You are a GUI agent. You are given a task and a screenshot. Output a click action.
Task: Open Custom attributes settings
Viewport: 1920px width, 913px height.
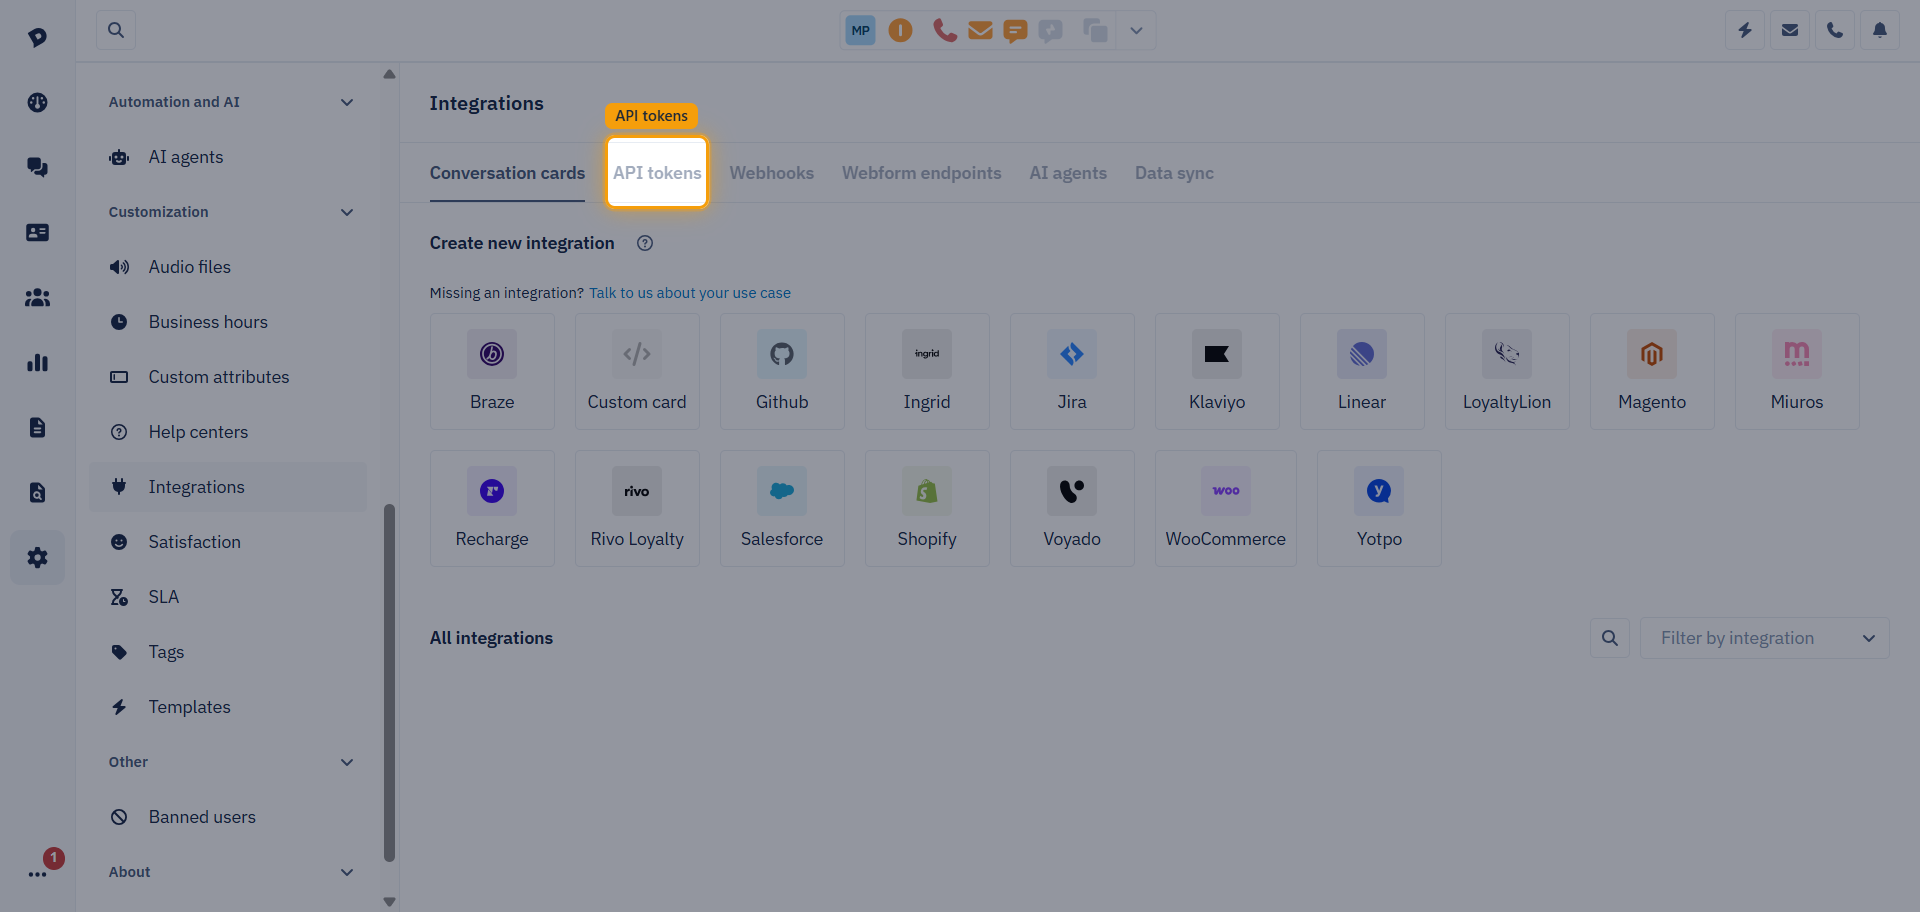tap(228, 377)
